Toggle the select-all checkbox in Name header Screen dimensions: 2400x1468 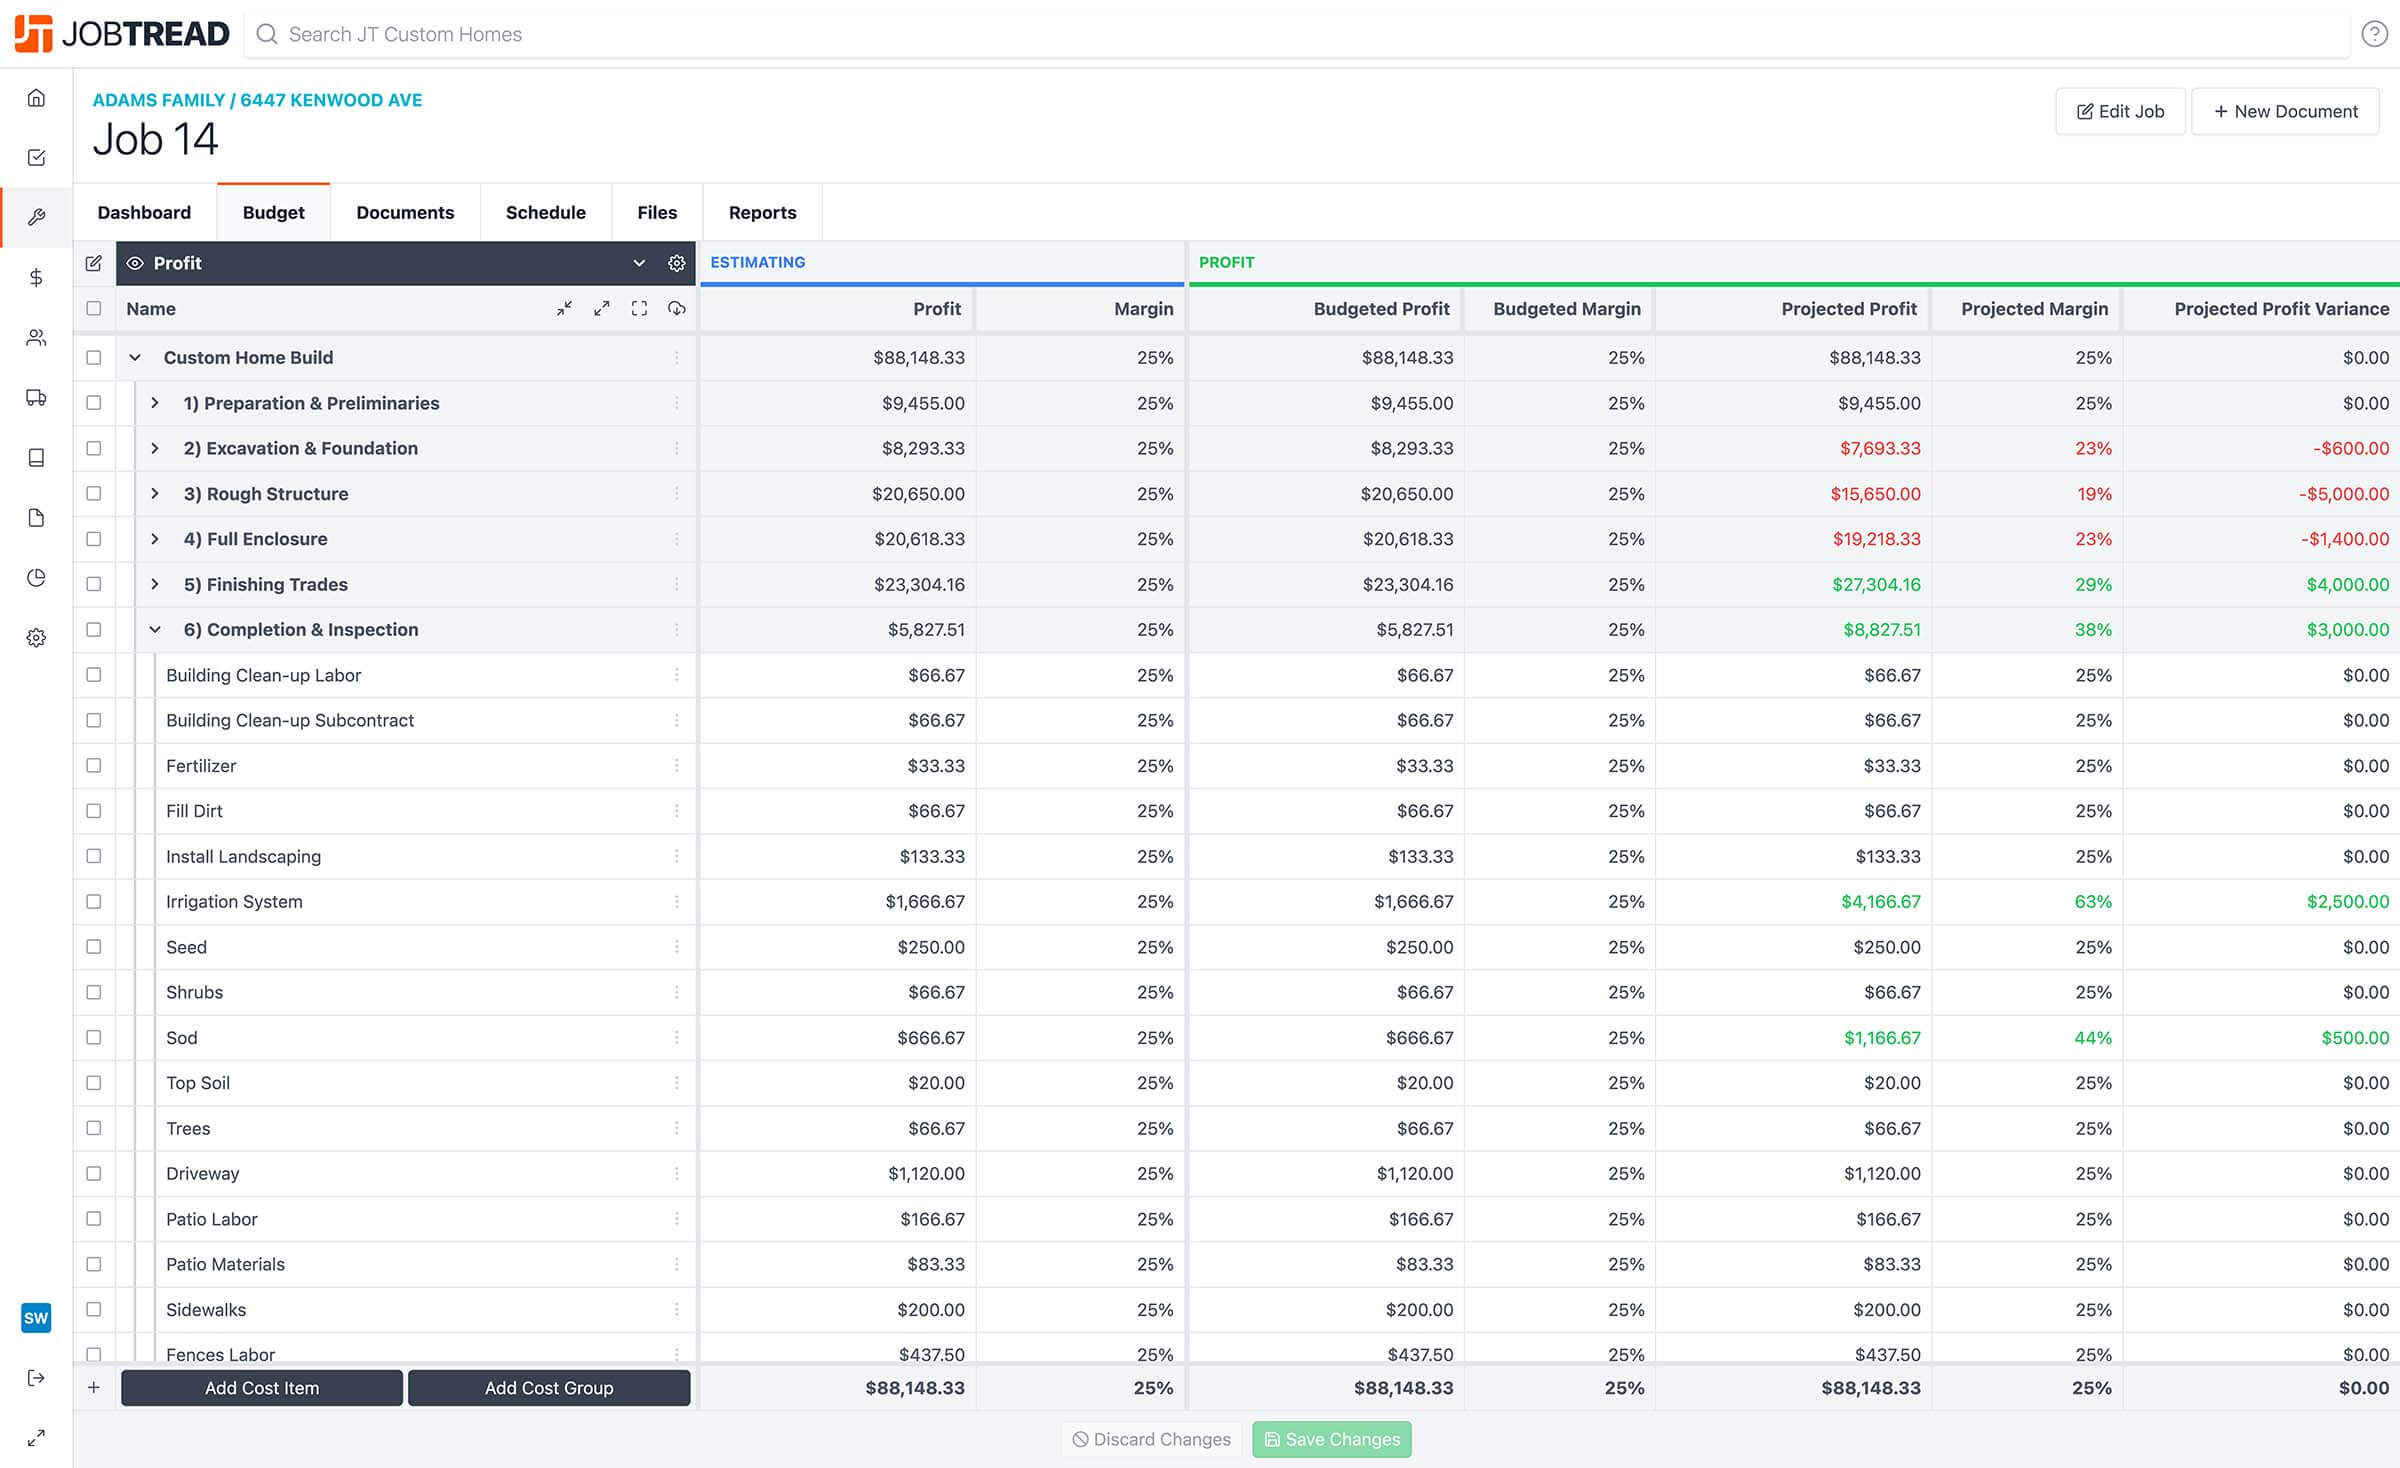tap(94, 309)
